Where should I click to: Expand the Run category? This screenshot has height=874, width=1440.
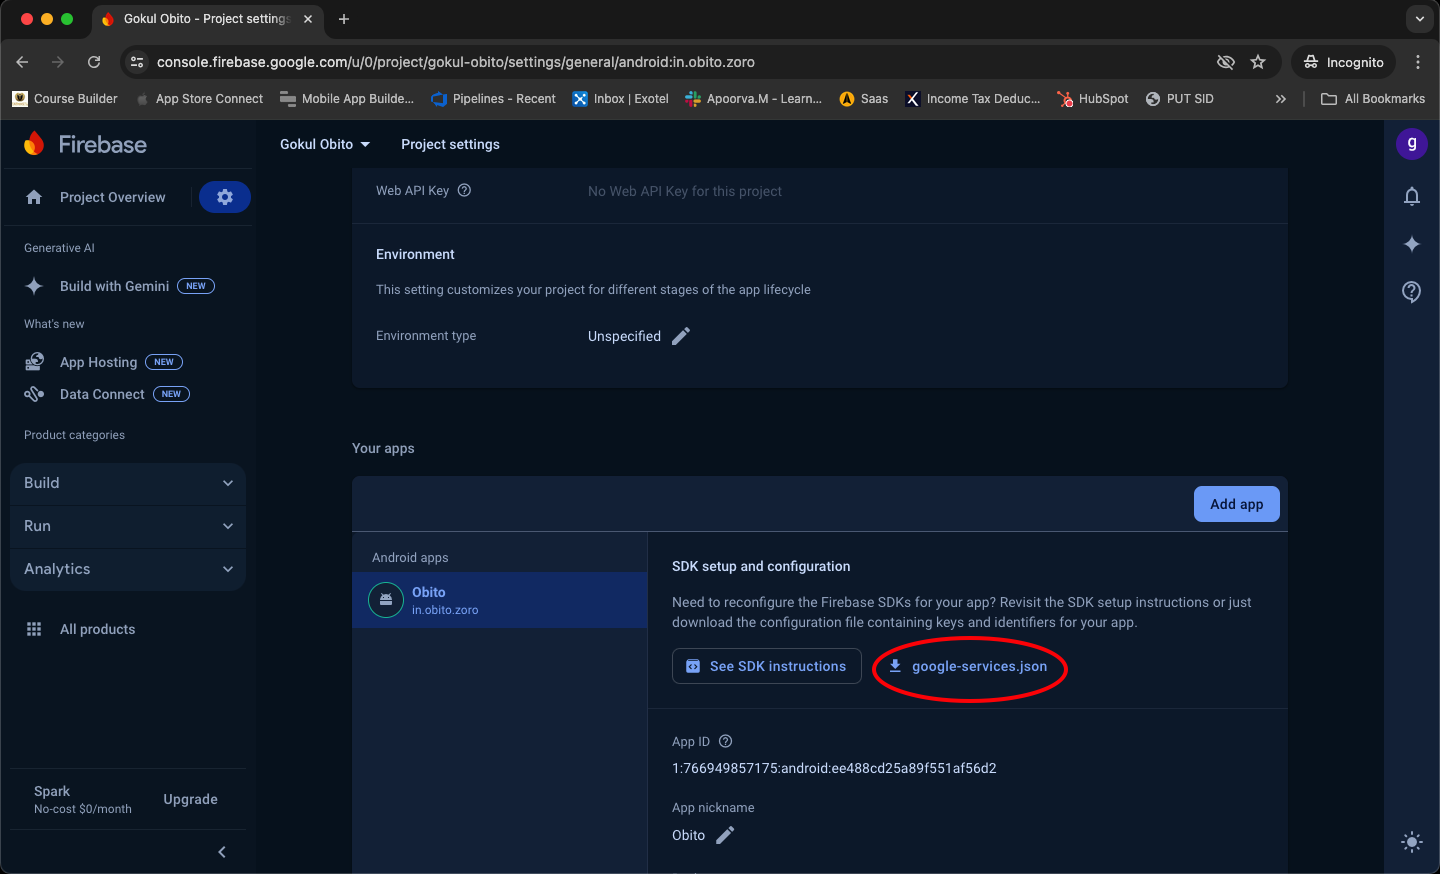point(128,526)
